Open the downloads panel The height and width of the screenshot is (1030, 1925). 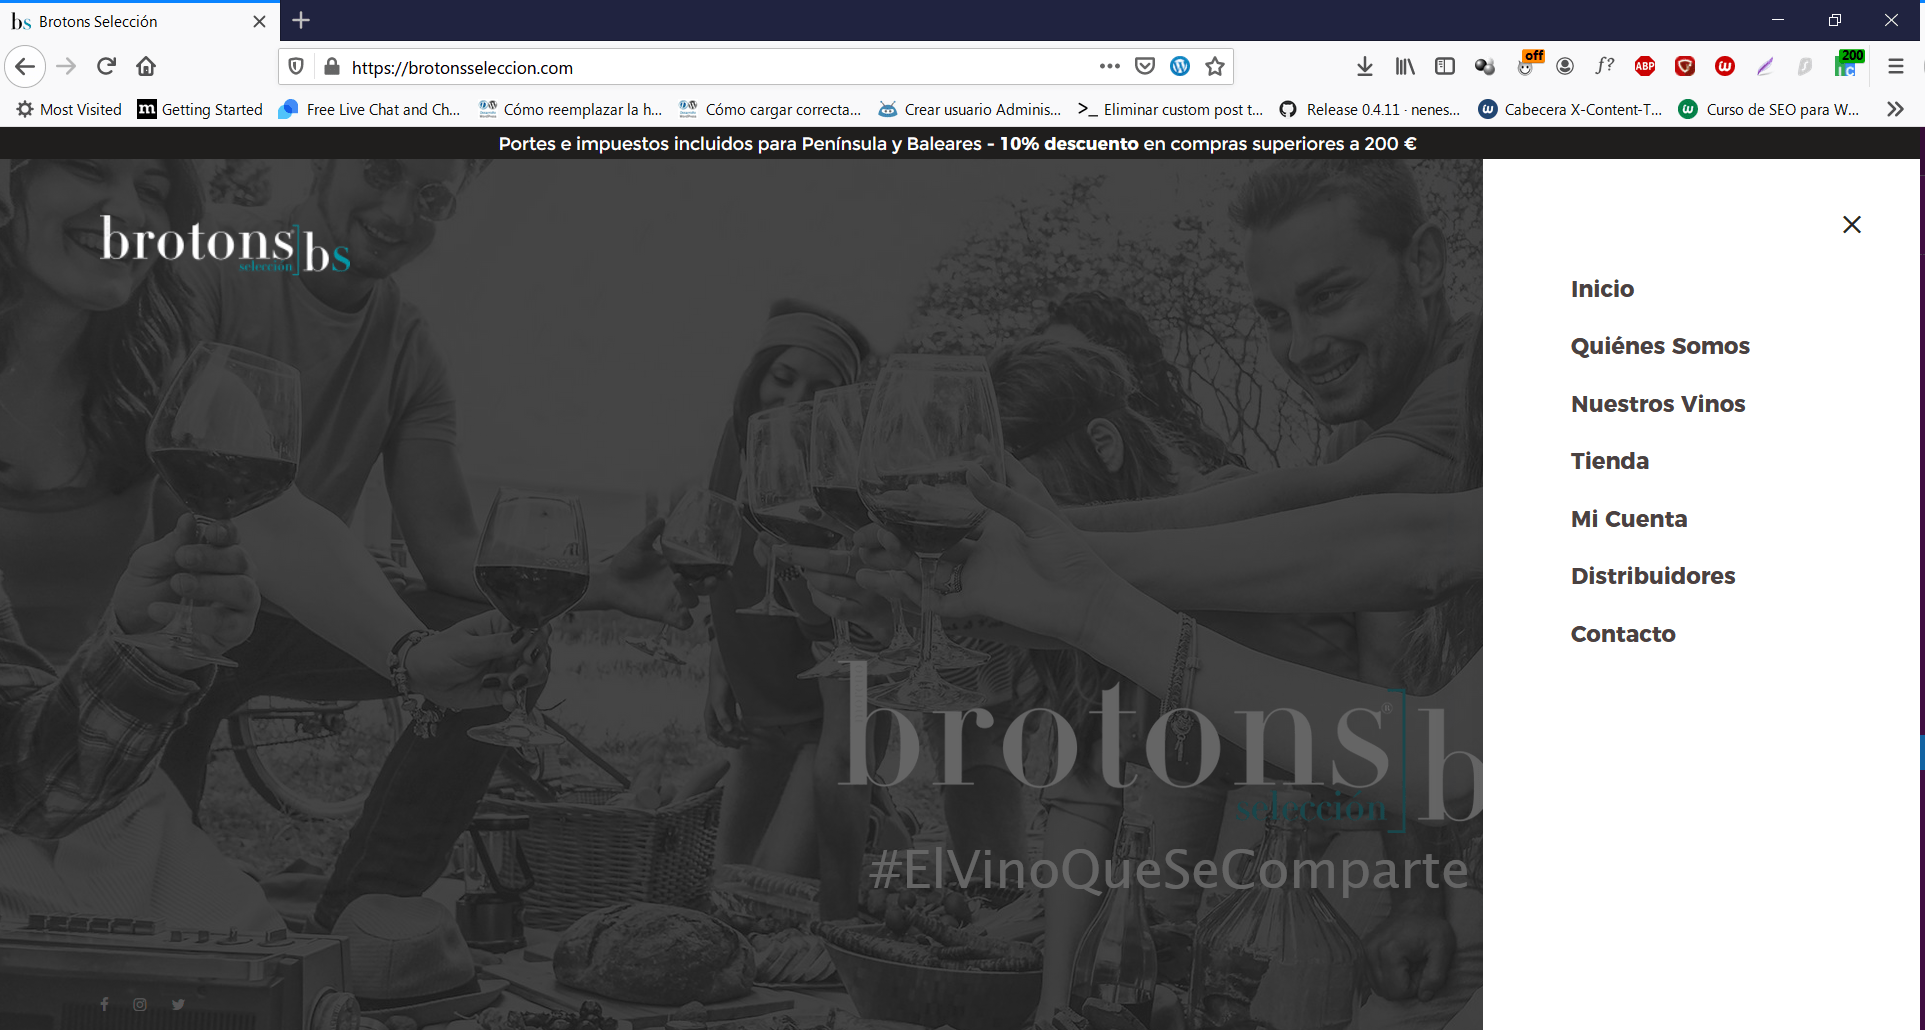[1365, 67]
